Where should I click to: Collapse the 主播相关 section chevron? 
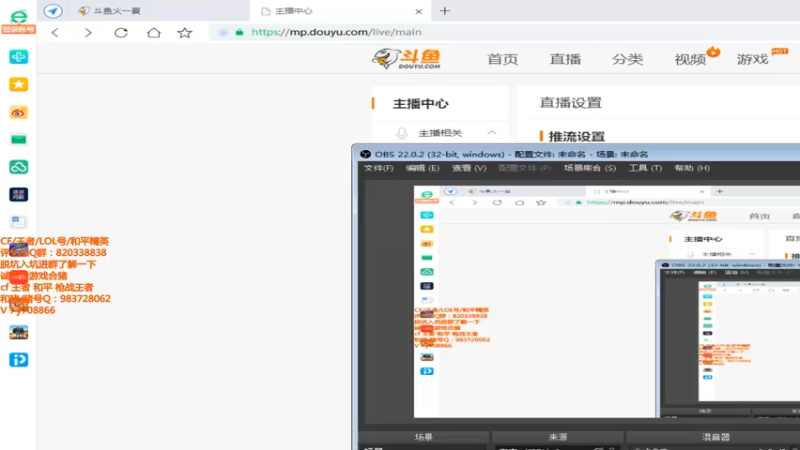[491, 133]
